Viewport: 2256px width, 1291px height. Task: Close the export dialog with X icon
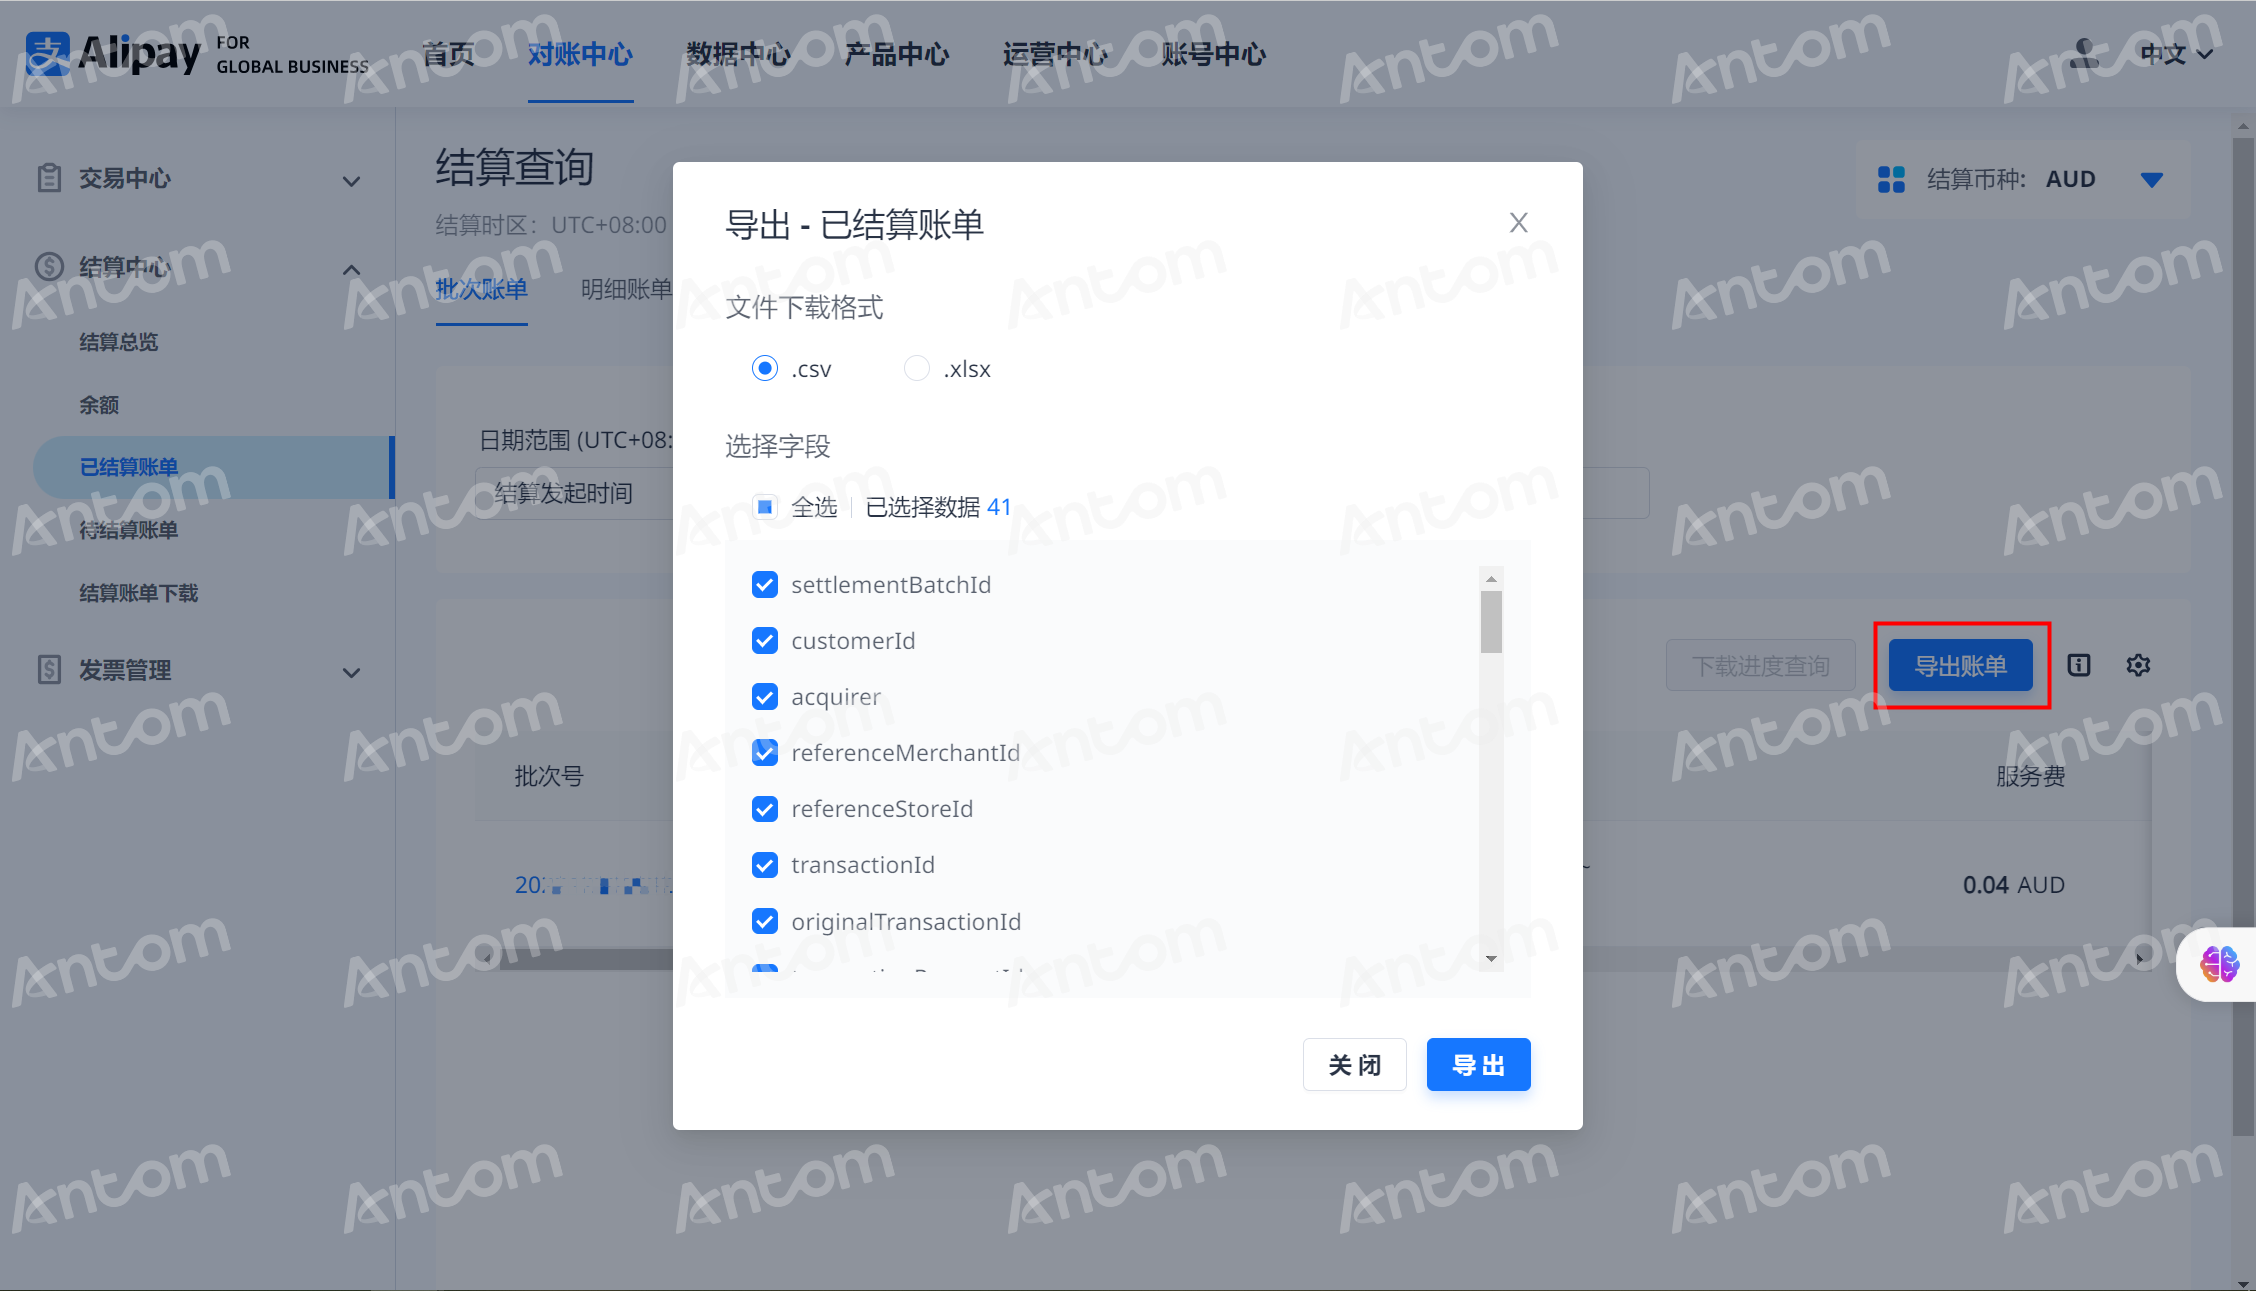1518,223
